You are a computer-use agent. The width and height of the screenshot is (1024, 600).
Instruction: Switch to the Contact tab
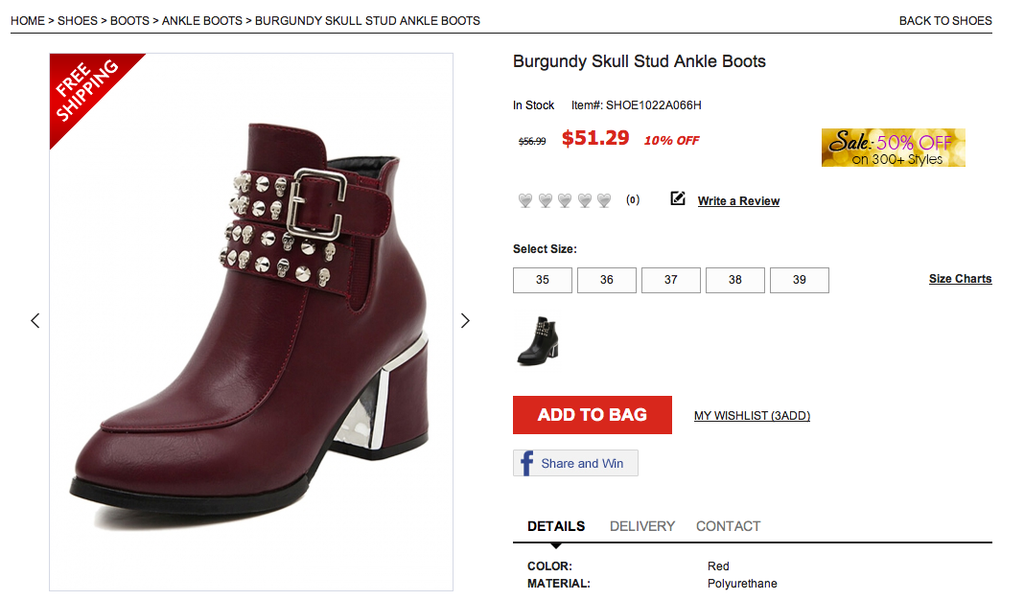tap(728, 526)
